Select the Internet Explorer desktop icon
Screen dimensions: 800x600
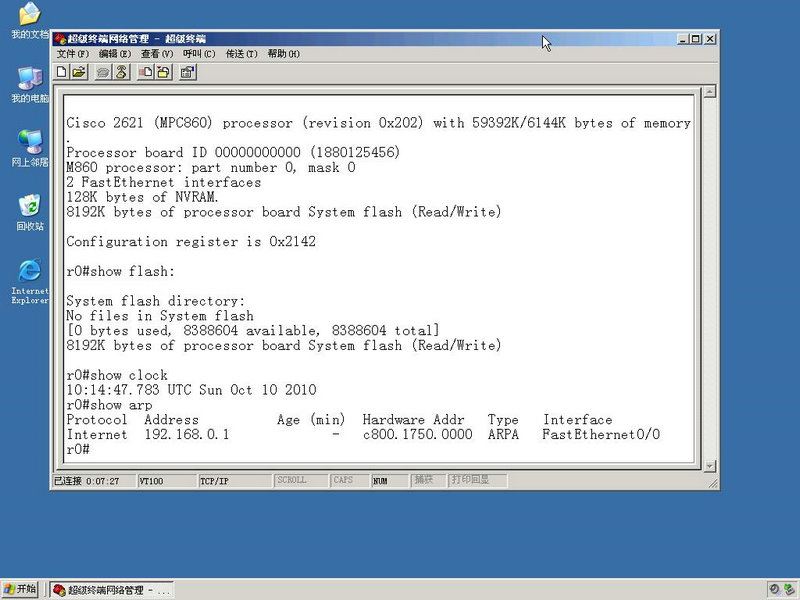[30, 282]
